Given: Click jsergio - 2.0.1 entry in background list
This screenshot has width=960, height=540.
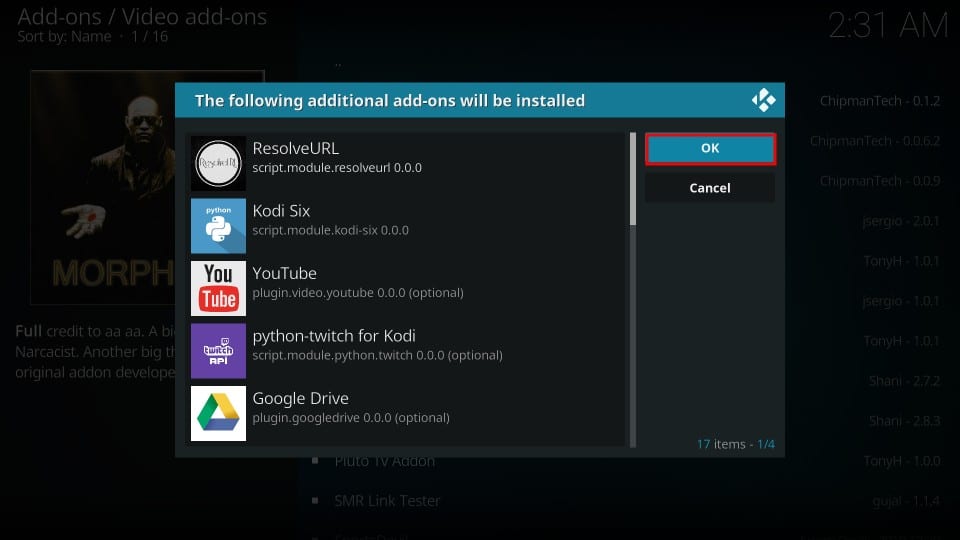Looking at the screenshot, I should point(901,221).
